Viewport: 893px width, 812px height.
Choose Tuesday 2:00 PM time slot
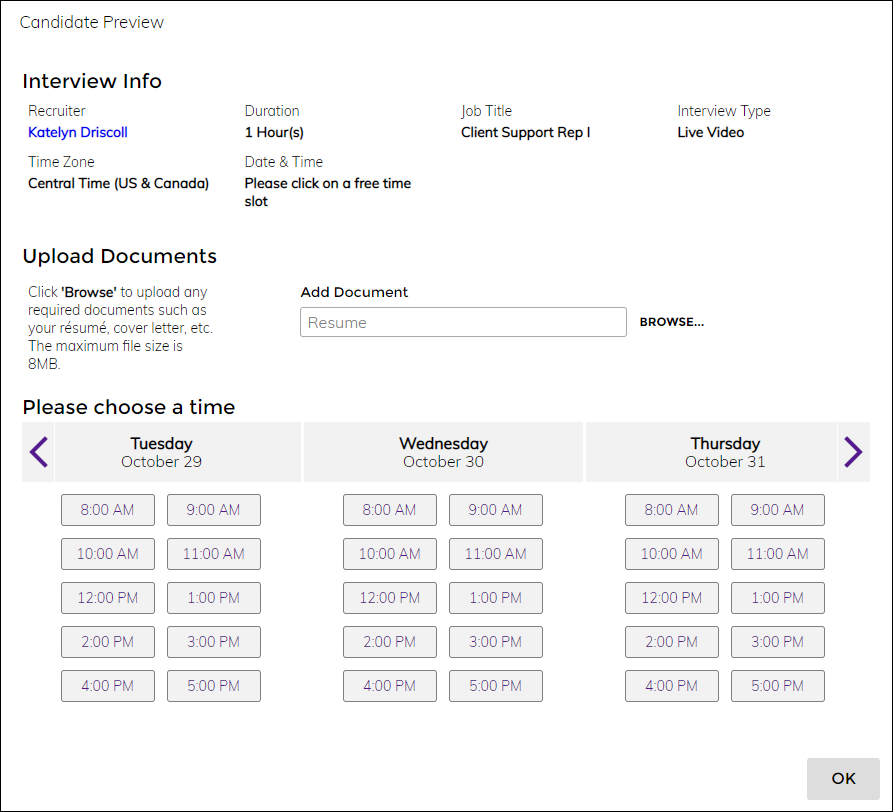[x=108, y=642]
